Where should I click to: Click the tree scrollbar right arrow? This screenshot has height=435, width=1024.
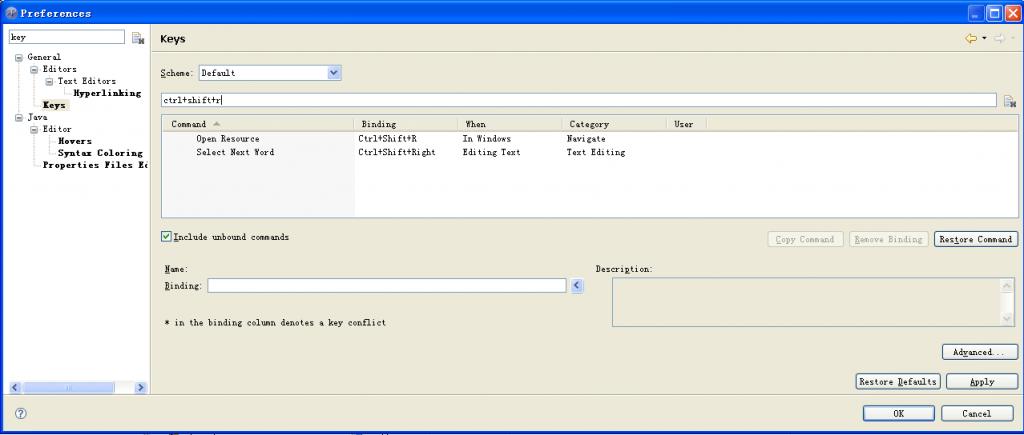140,387
